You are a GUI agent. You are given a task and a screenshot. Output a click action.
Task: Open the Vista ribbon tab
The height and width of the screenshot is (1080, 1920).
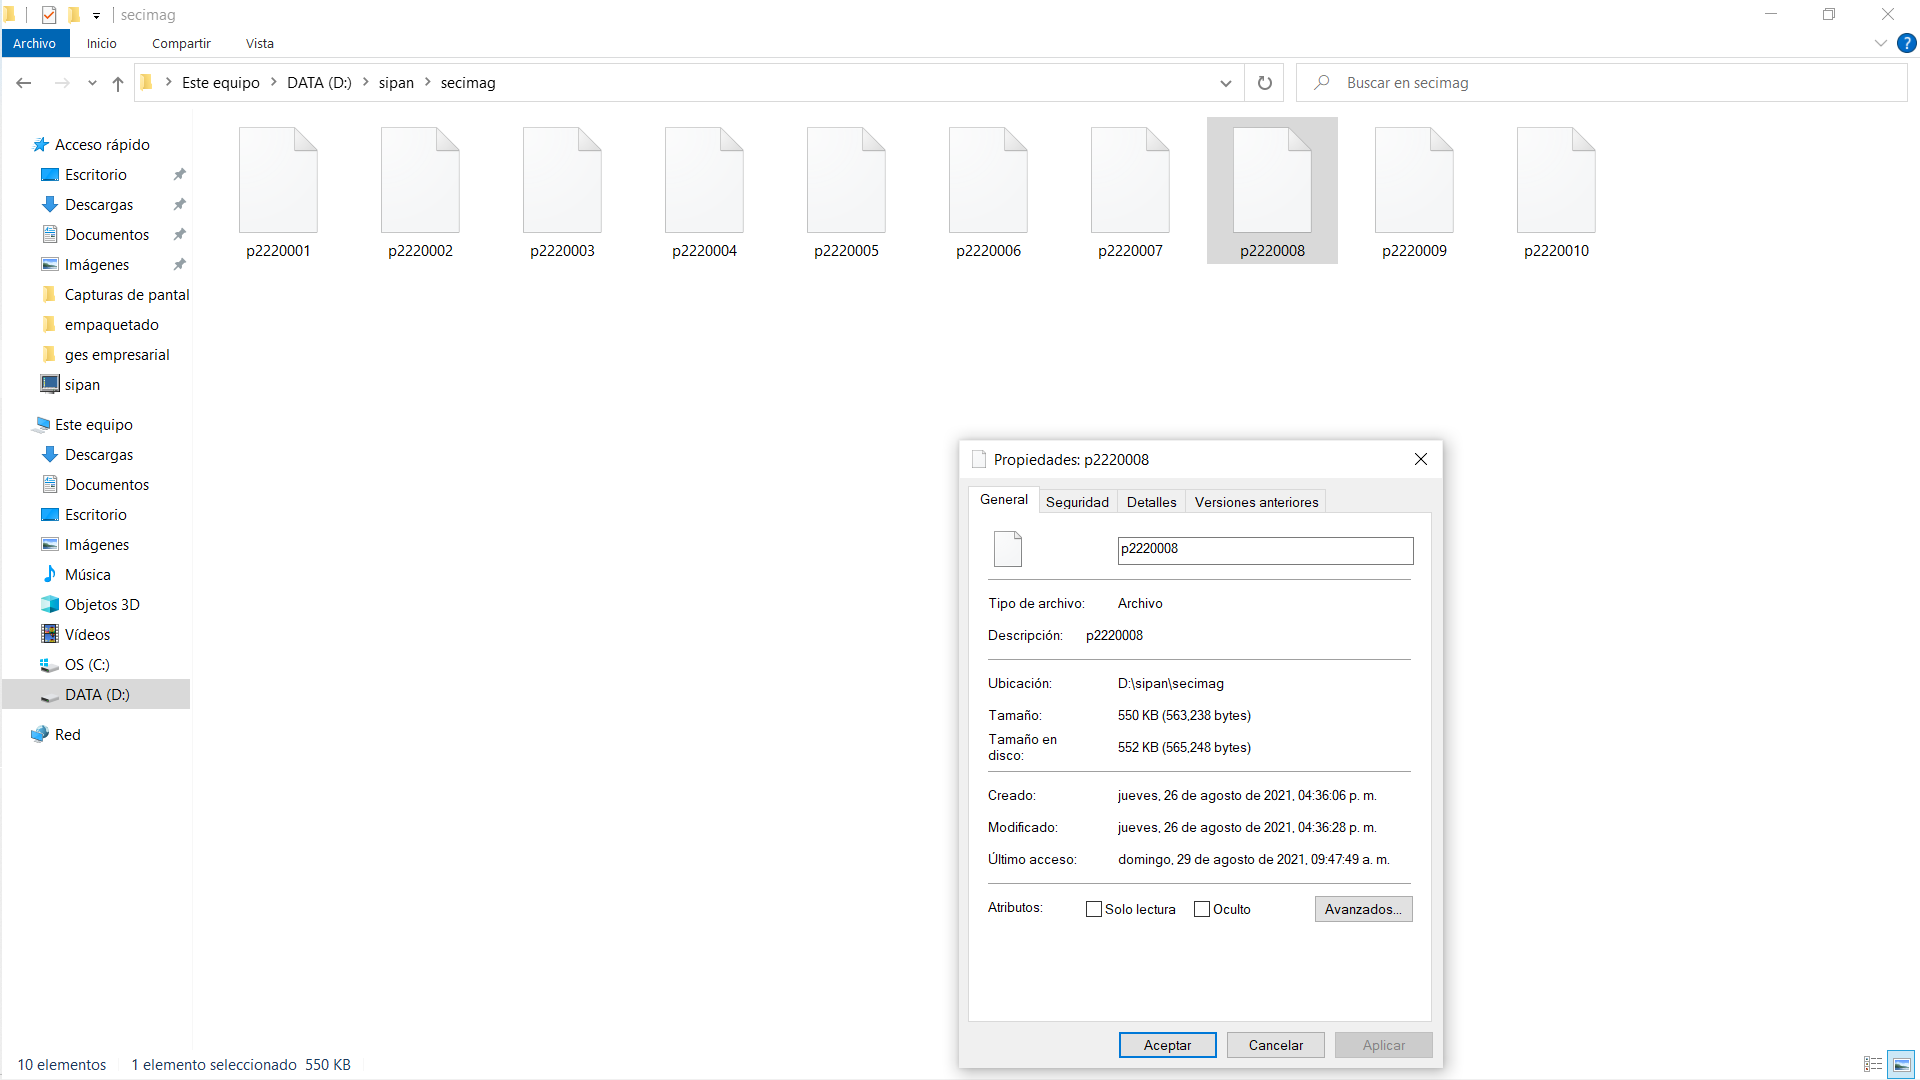point(259,43)
